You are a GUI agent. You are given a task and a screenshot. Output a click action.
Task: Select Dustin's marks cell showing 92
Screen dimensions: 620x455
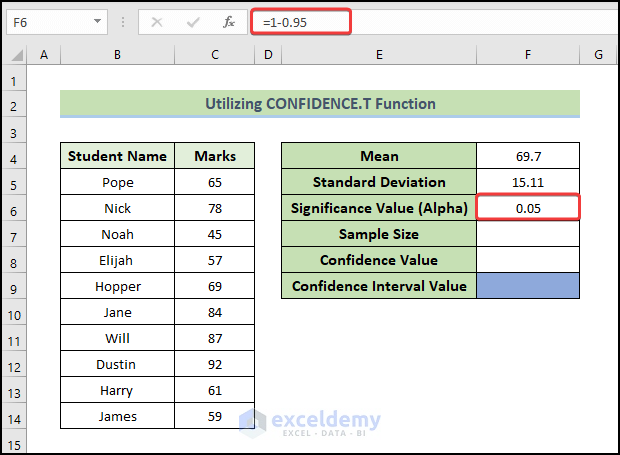(215, 364)
